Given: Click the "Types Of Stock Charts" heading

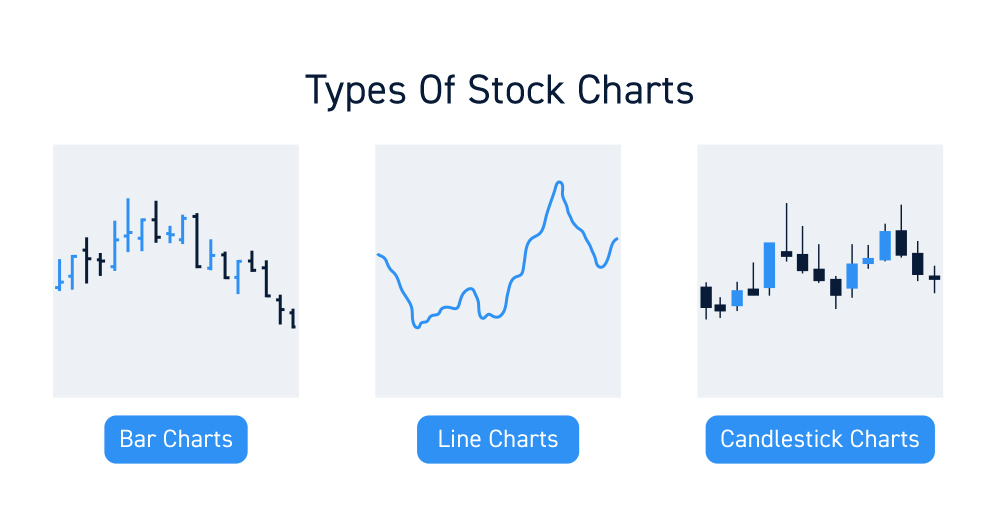Looking at the screenshot, I should [499, 90].
